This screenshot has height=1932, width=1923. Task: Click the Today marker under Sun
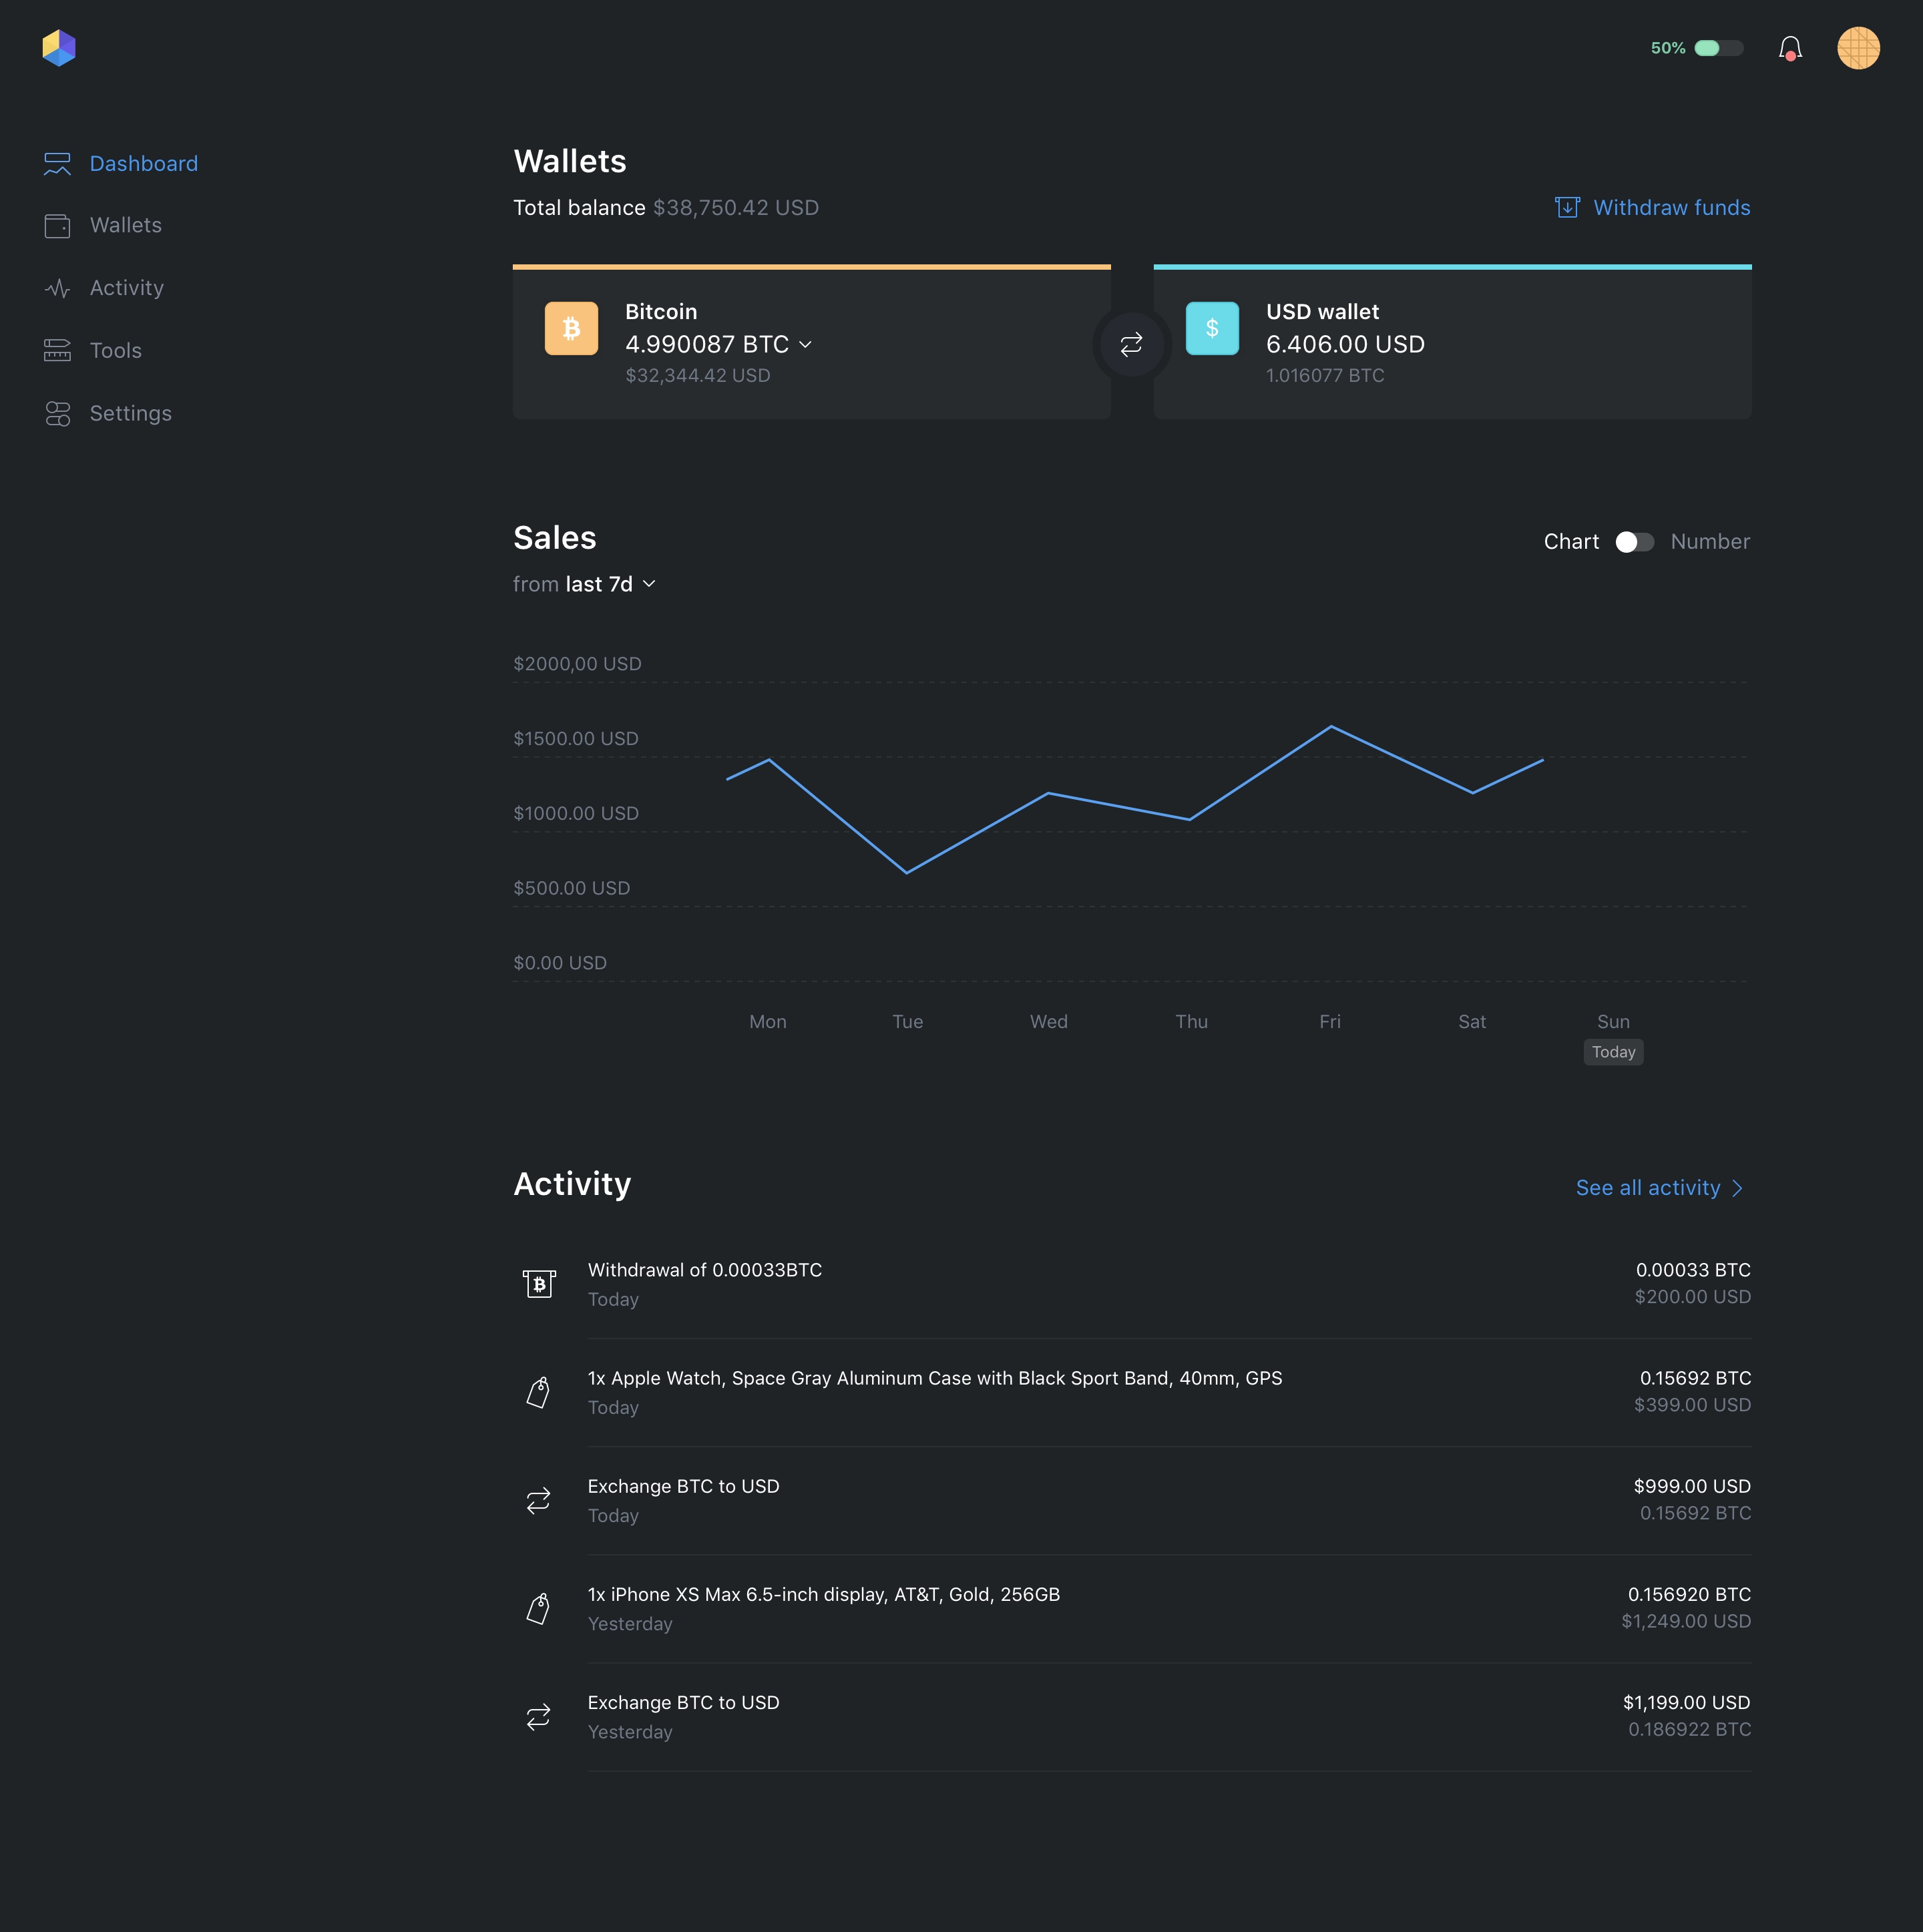[x=1613, y=1052]
